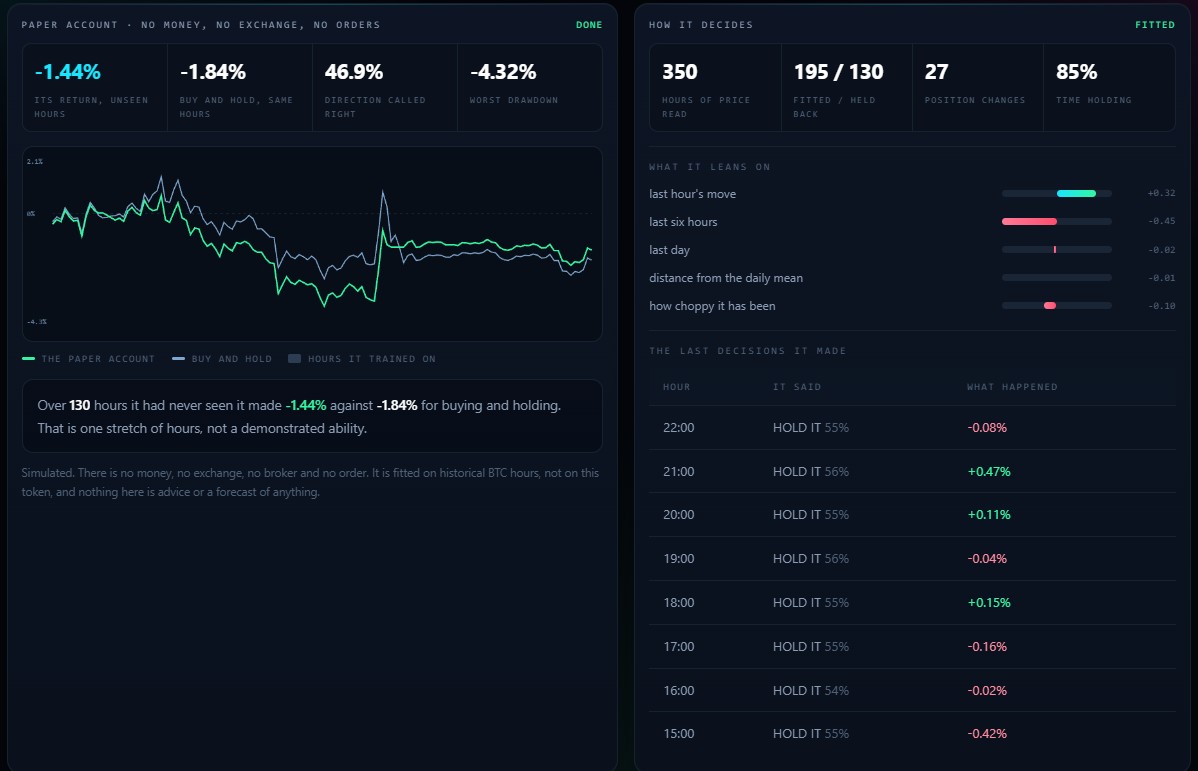The height and width of the screenshot is (771, 1198).
Task: Select the 18:00 decision row hour
Action: (x=678, y=603)
